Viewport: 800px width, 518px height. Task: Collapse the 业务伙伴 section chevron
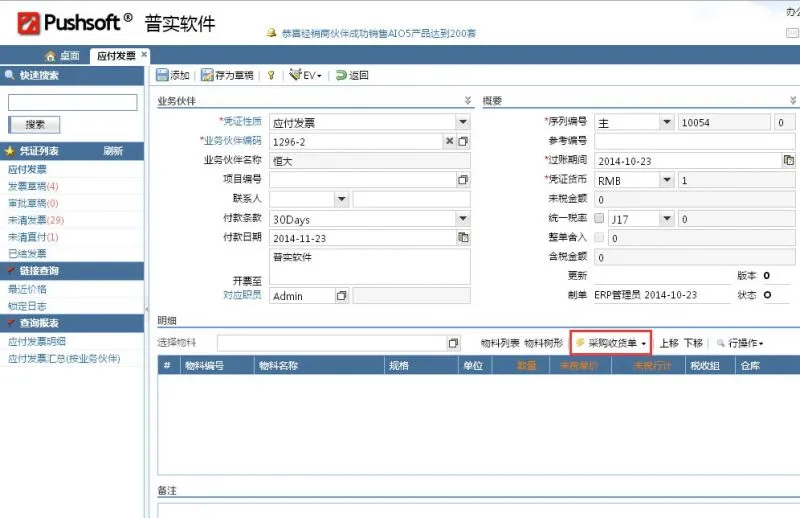click(467, 101)
